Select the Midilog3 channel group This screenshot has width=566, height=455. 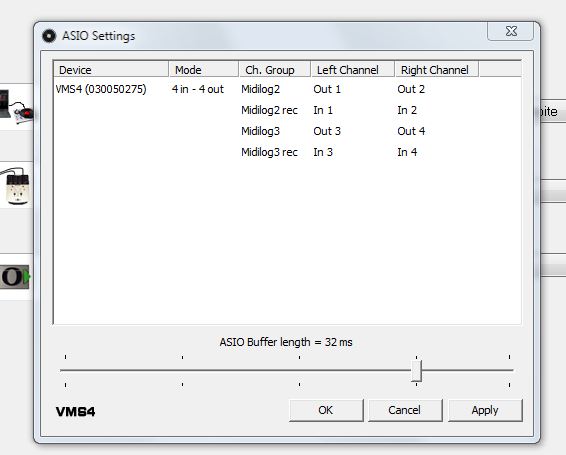pos(260,131)
